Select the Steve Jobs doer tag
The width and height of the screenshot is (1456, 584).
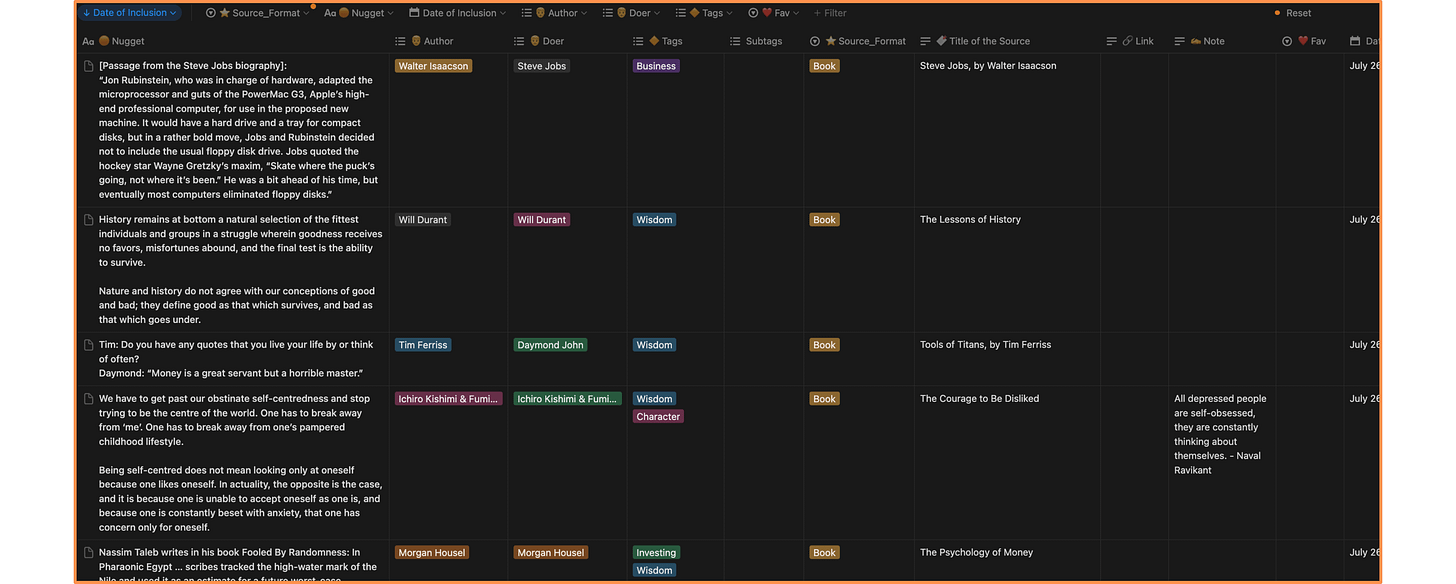click(x=541, y=66)
